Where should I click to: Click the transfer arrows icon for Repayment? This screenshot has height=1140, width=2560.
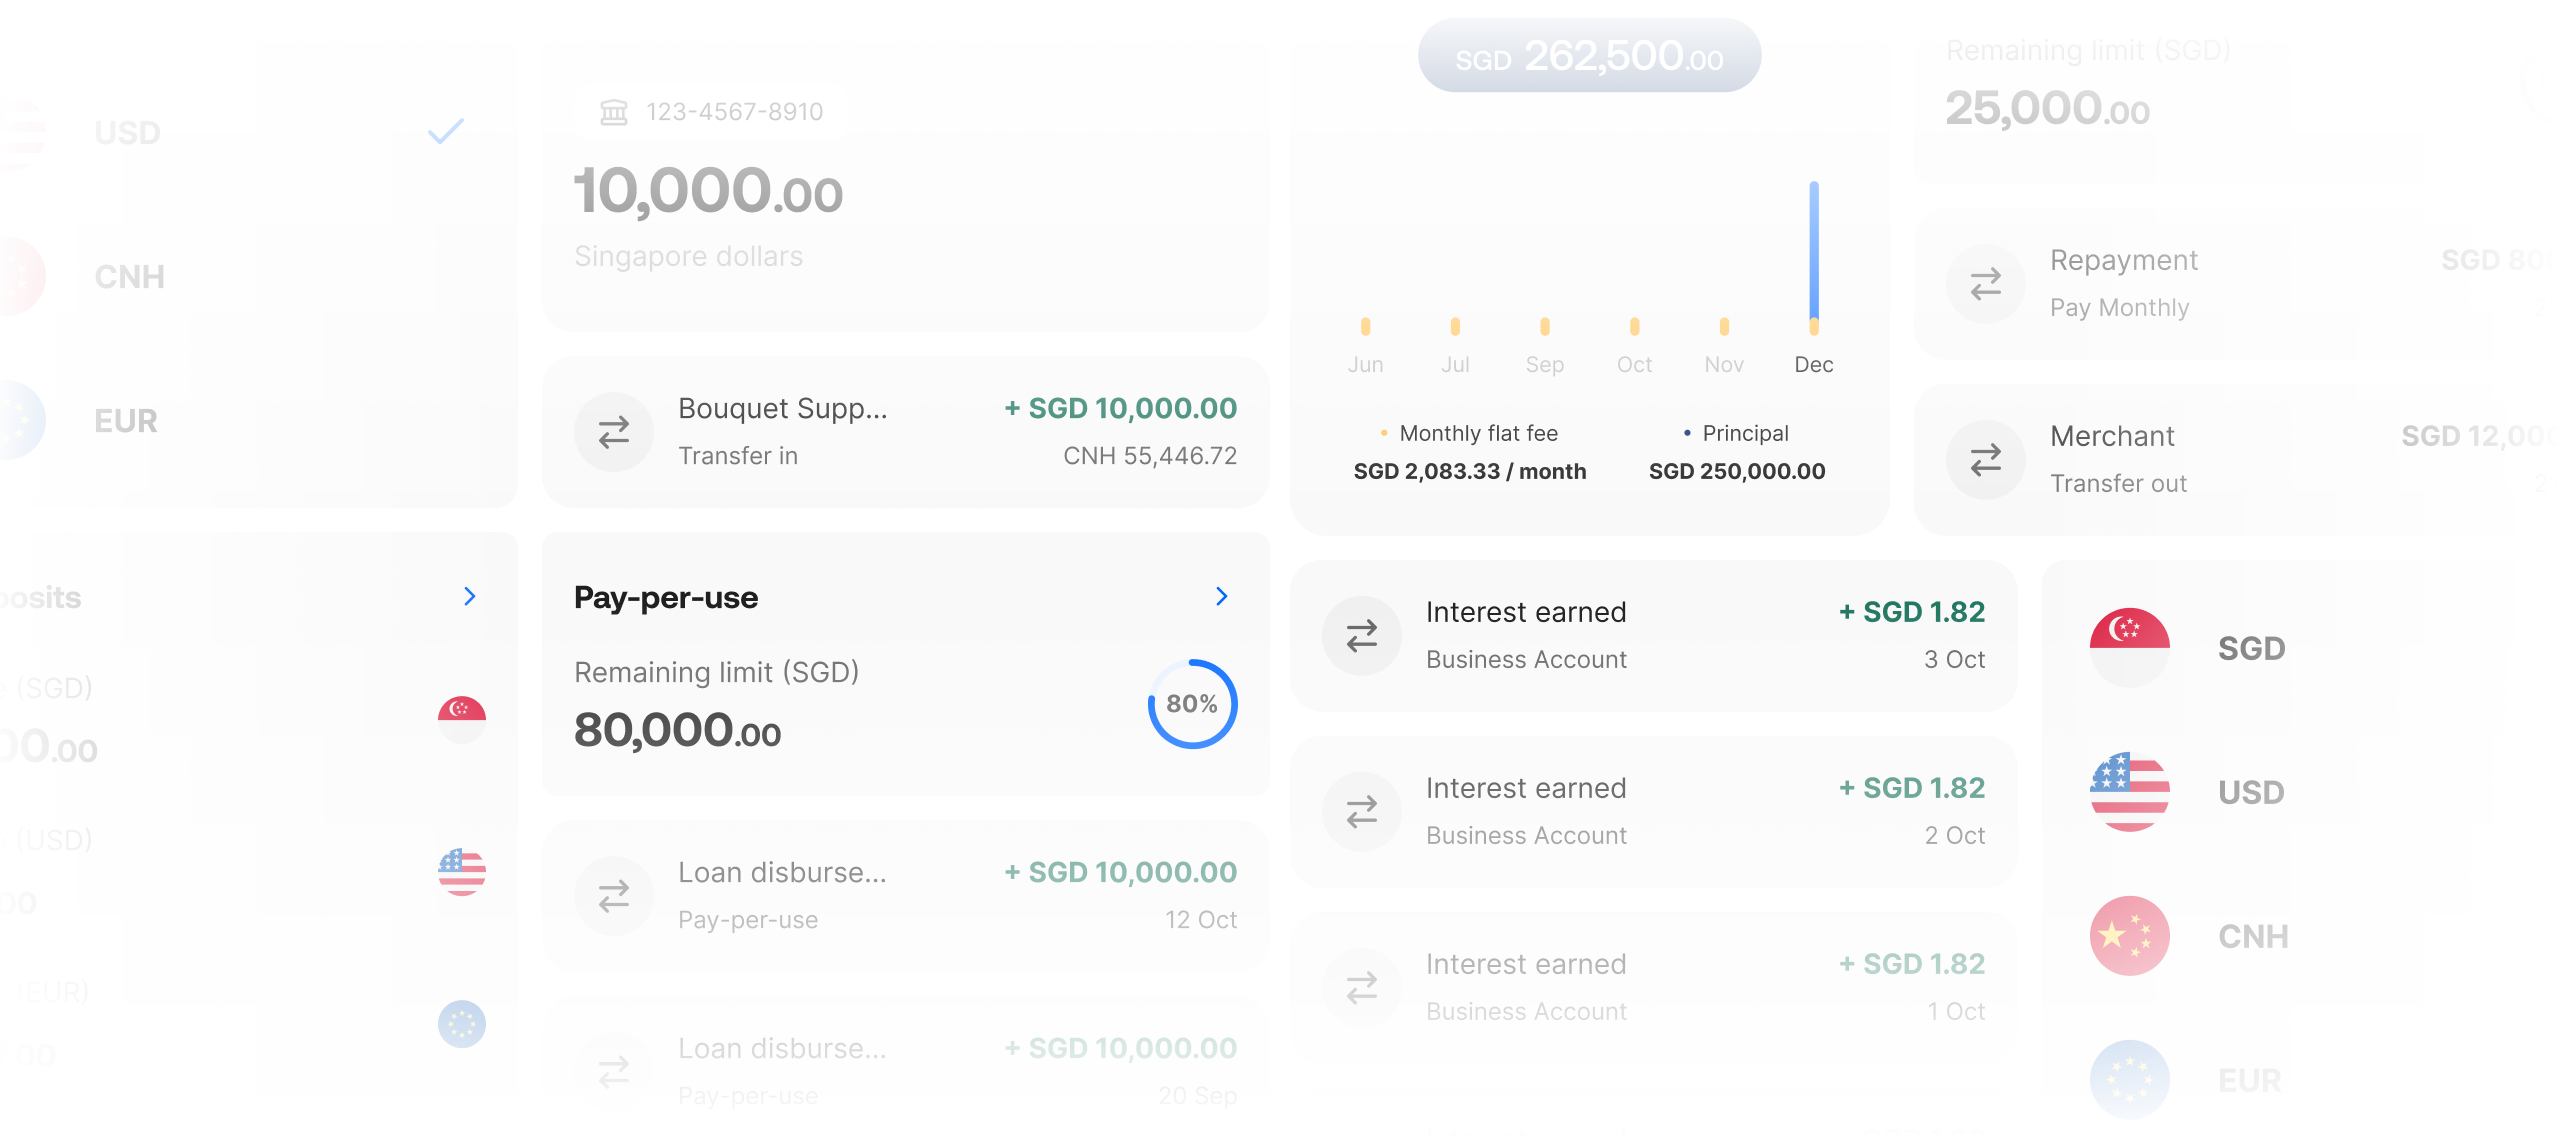click(1985, 284)
